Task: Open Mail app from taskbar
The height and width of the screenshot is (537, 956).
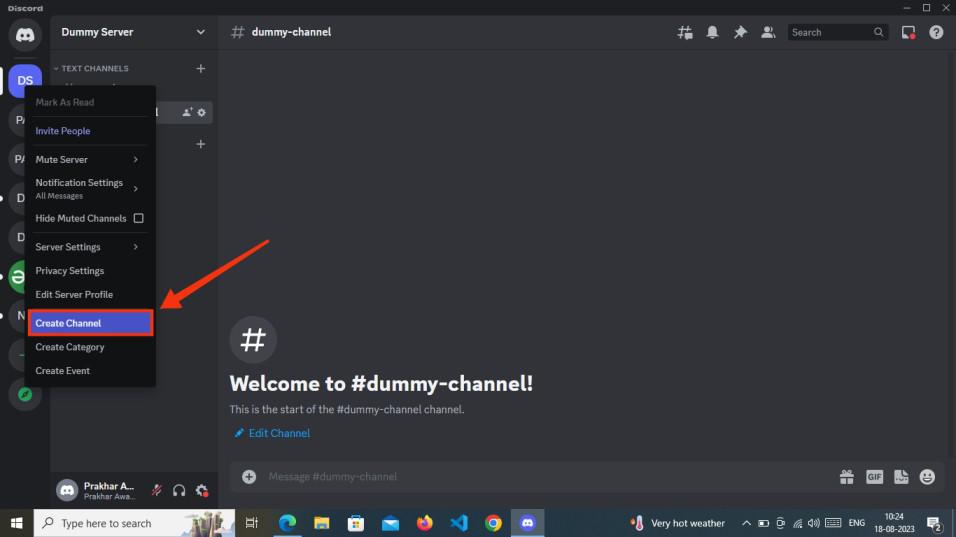Action: click(390, 523)
